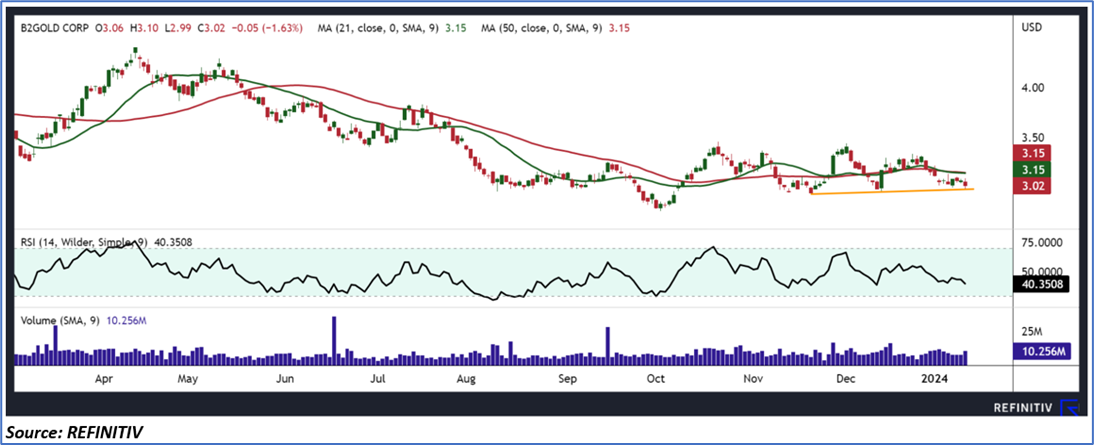
Task: Select the MA (21, close, 0, SMA, 9) legend
Action: (x=377, y=28)
